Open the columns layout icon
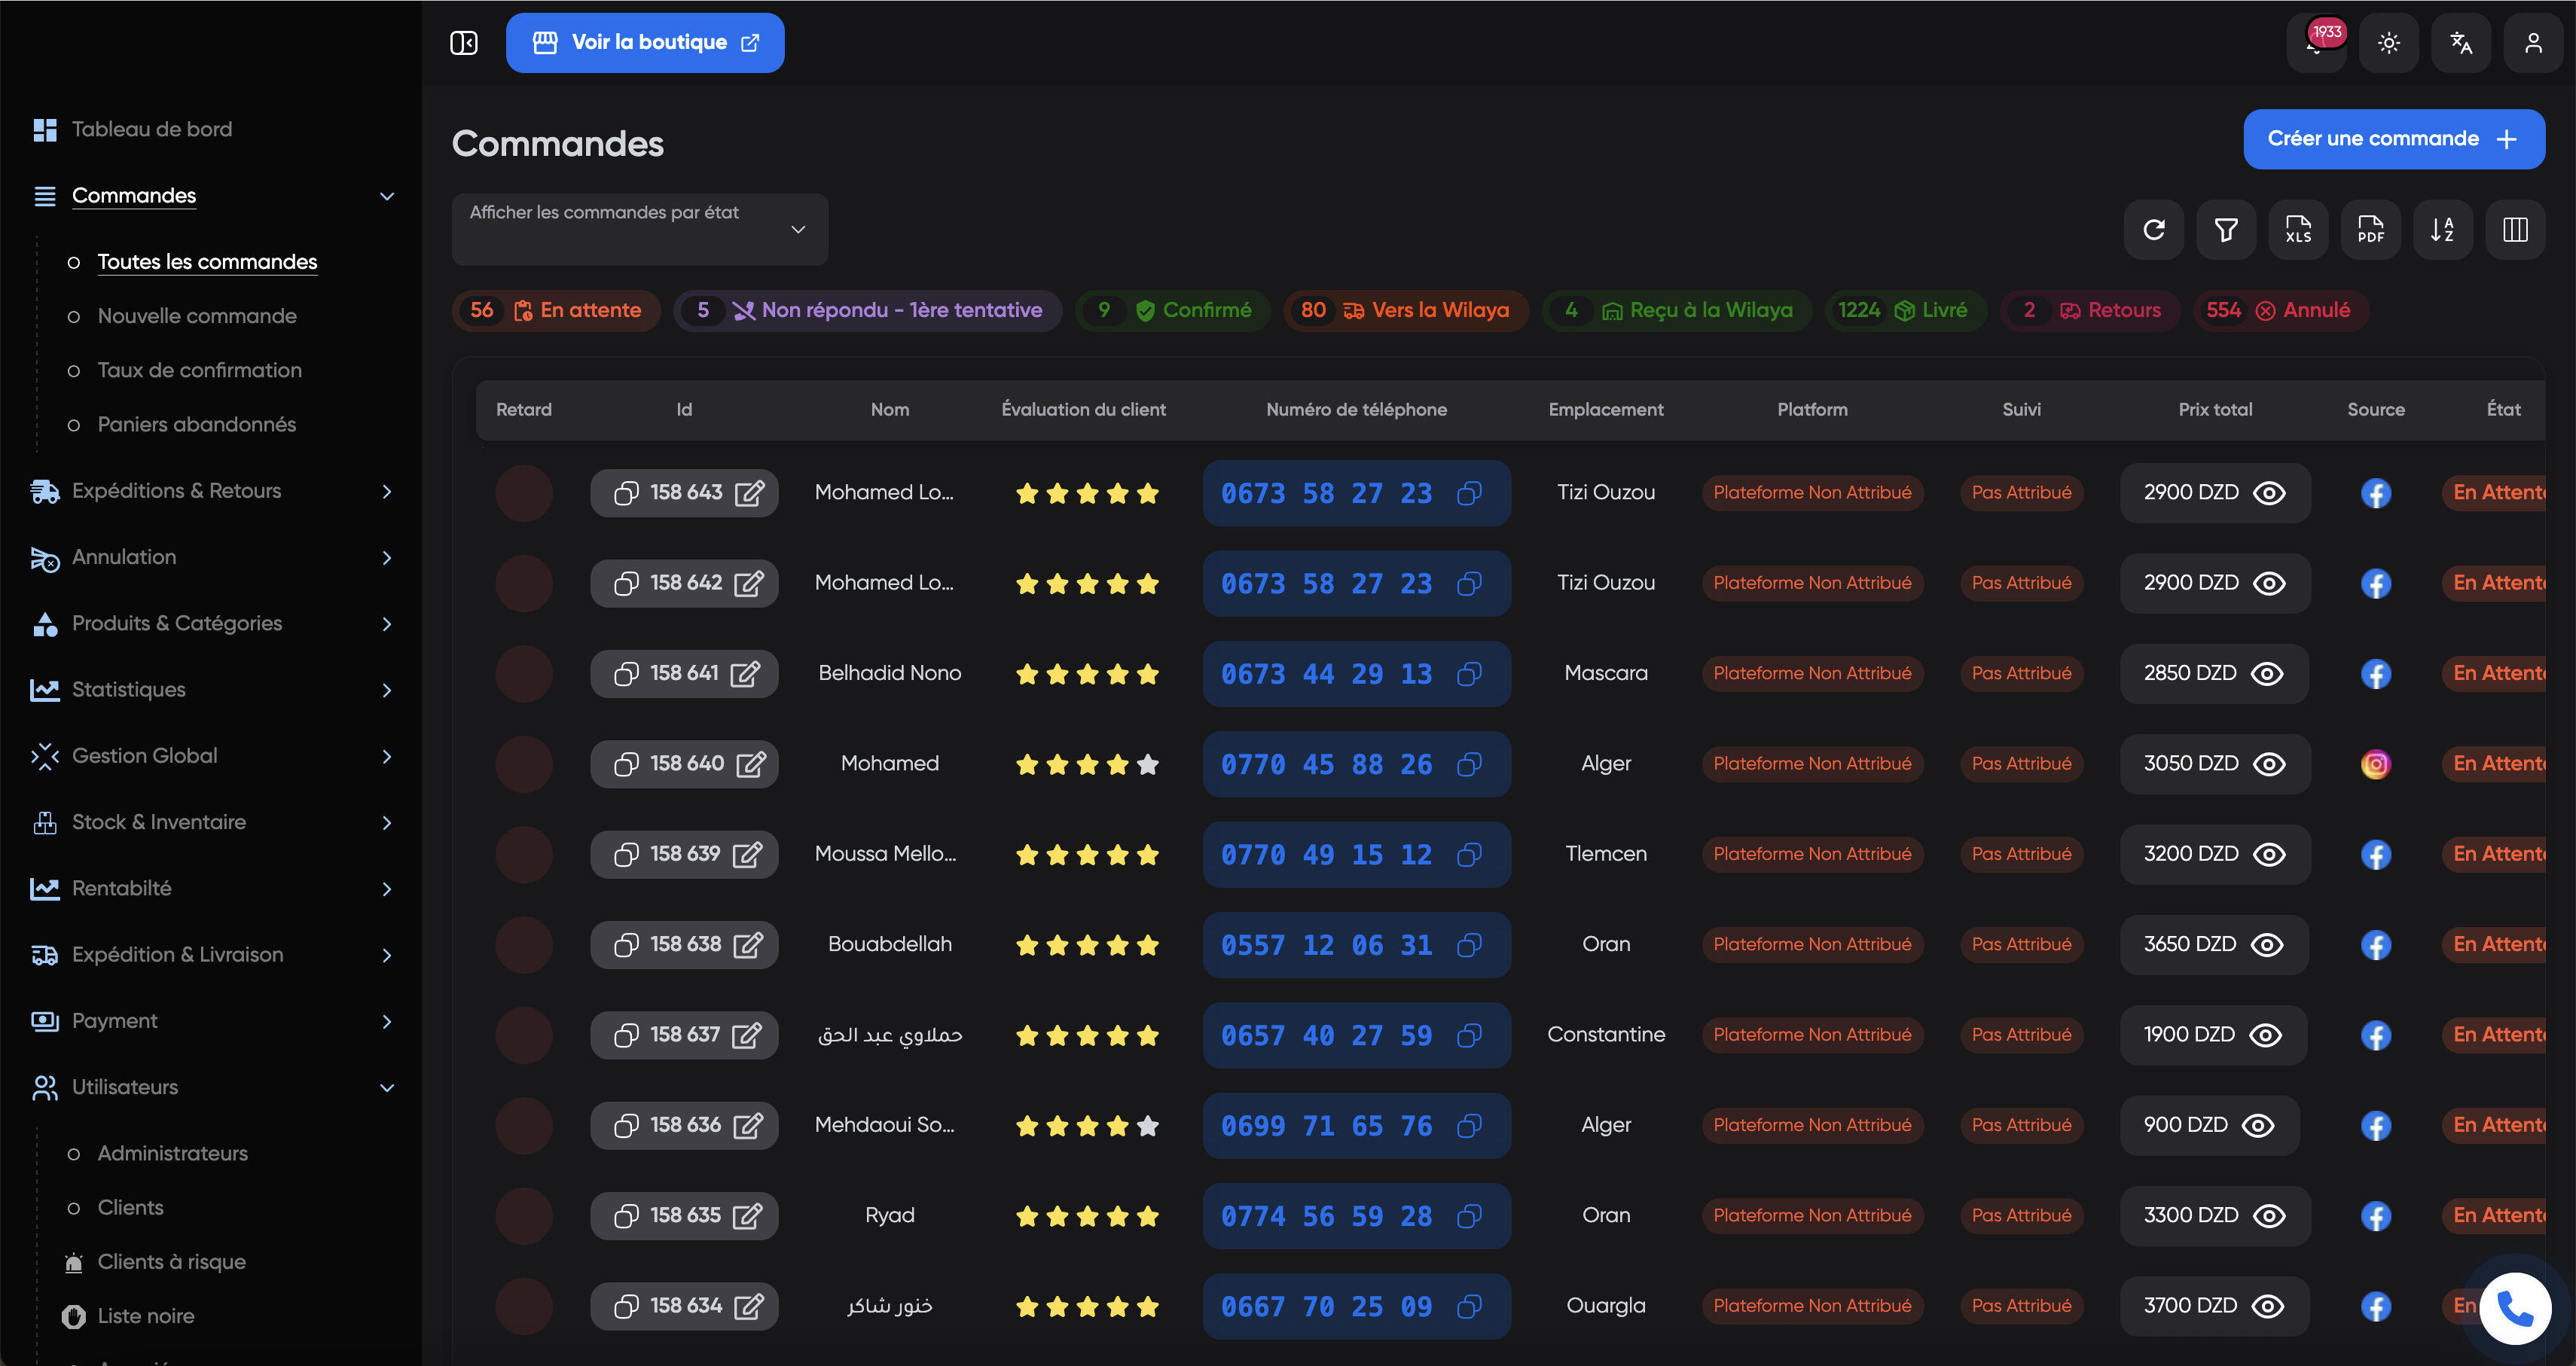Screen dimensions: 2576x1366 2515,230
